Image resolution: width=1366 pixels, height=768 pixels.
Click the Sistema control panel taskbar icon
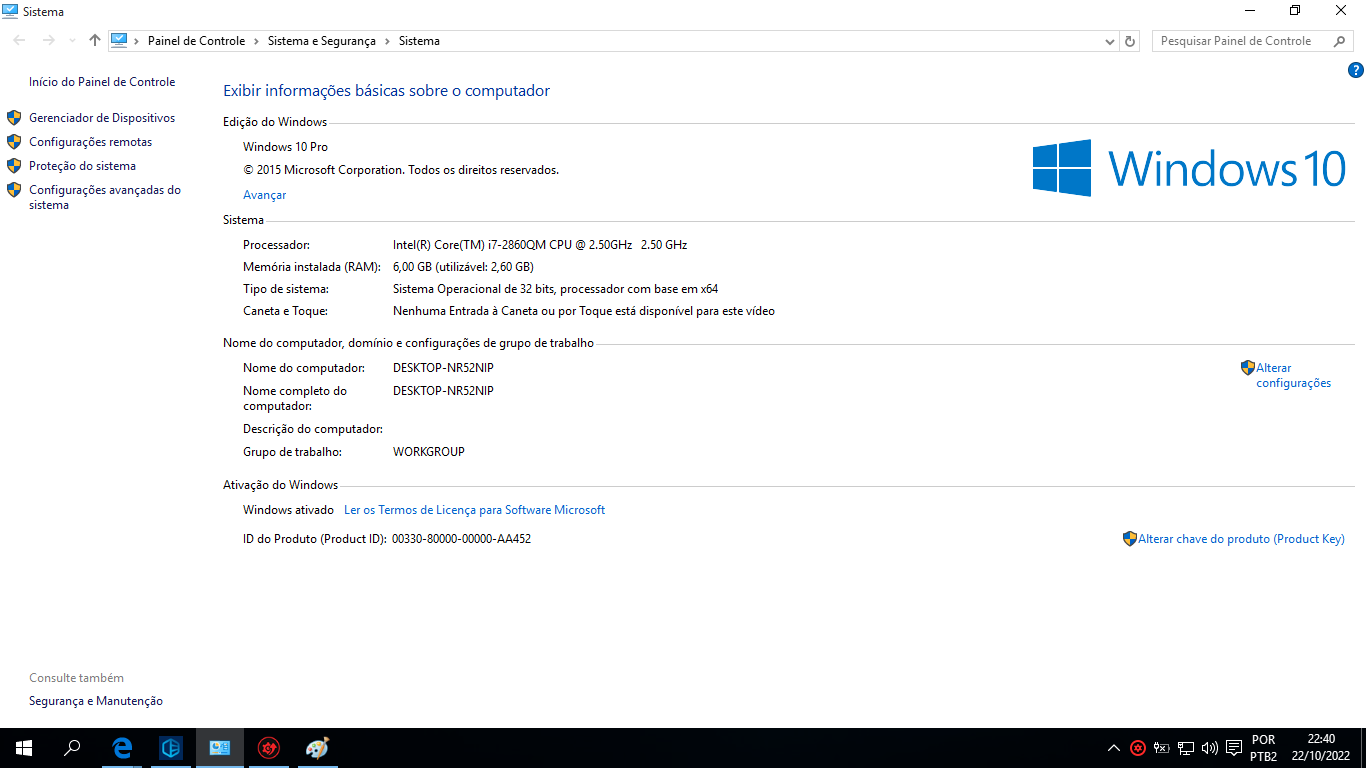[x=220, y=747]
